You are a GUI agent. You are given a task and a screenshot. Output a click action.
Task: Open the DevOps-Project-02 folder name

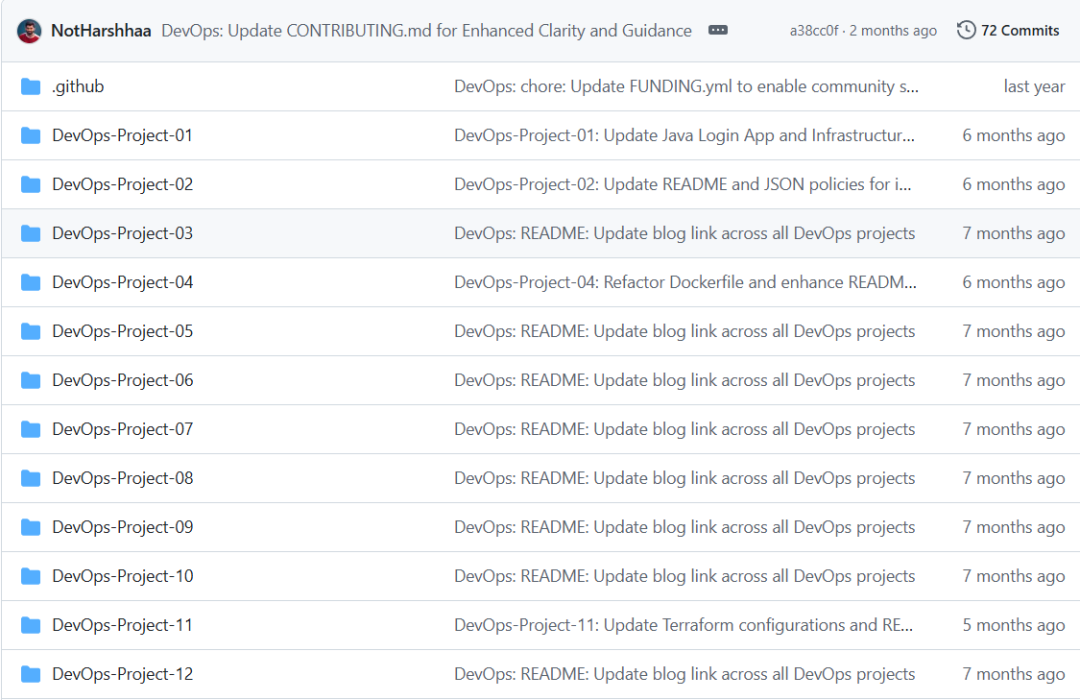pos(123,185)
